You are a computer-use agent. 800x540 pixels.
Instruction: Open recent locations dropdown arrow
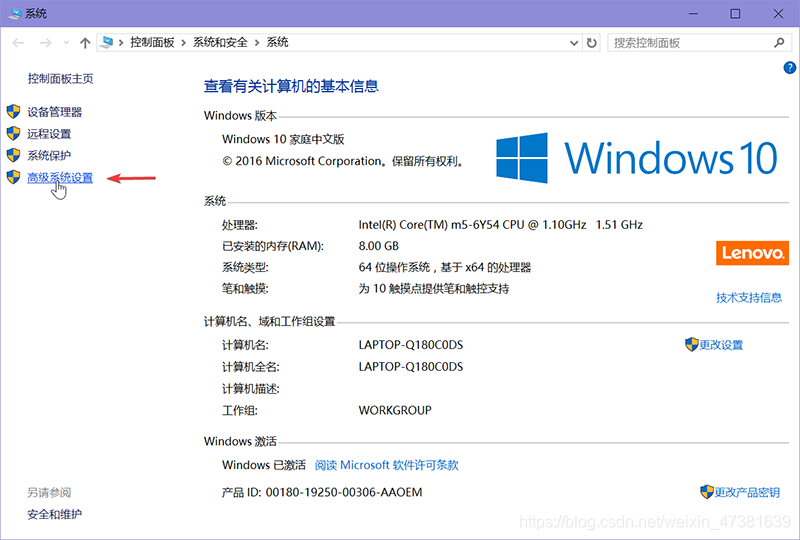pos(66,43)
